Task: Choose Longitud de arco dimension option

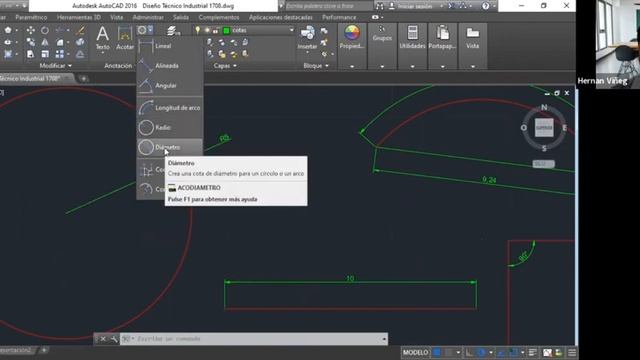Action: pyautogui.click(x=169, y=108)
